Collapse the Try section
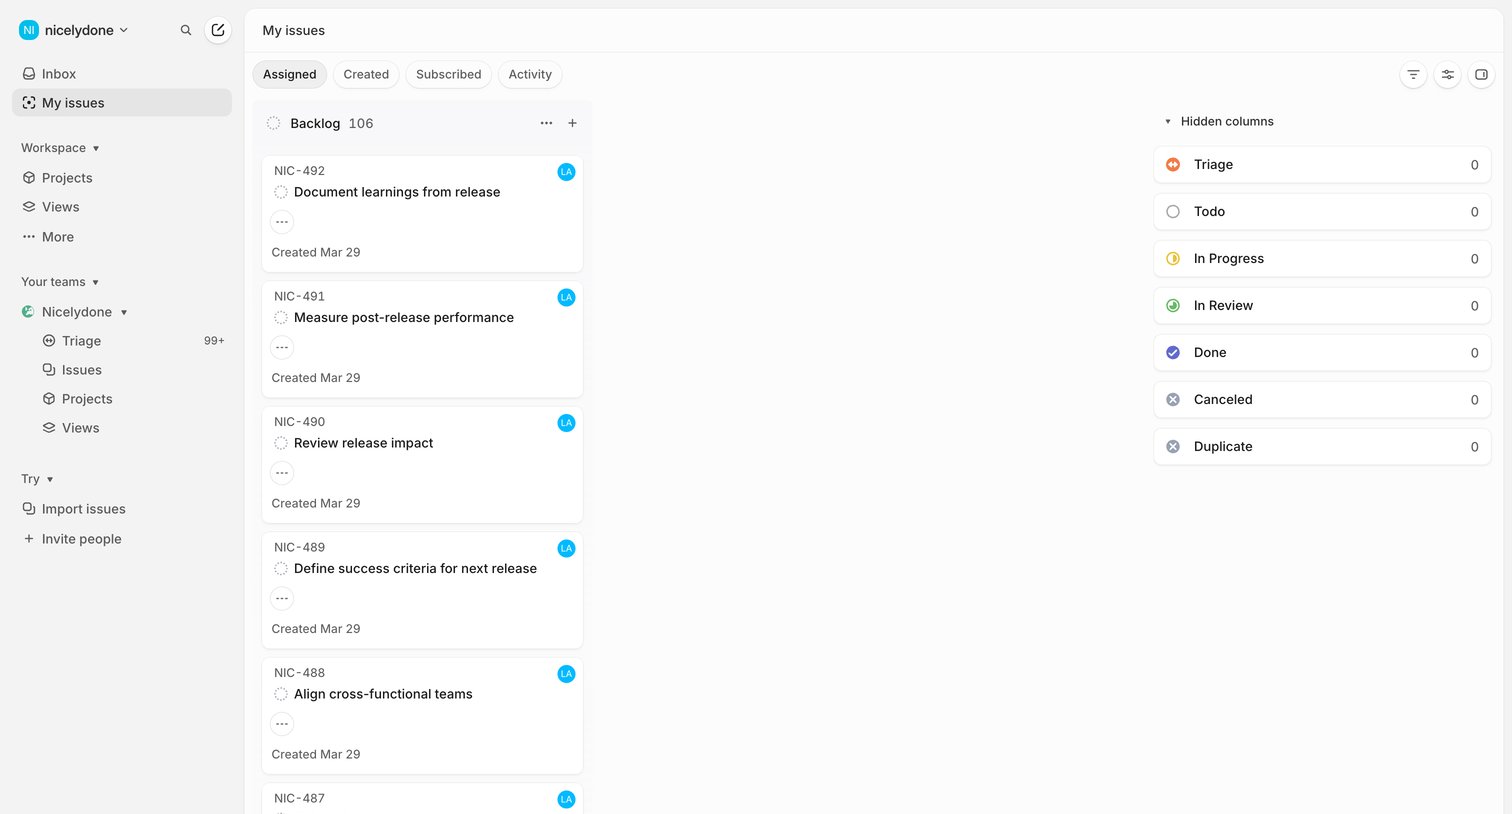This screenshot has height=814, width=1512. [x=37, y=479]
